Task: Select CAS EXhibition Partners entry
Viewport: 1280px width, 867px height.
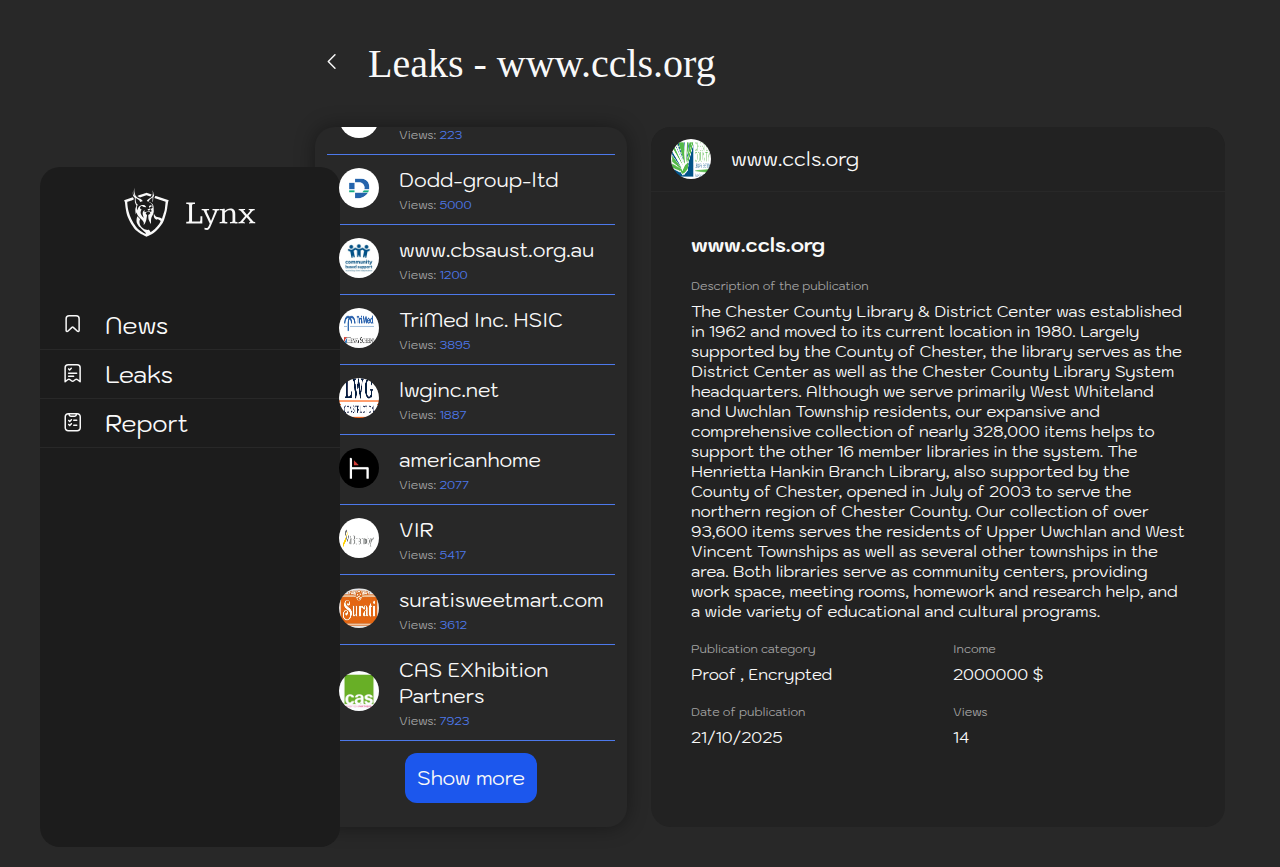Action: [x=474, y=683]
